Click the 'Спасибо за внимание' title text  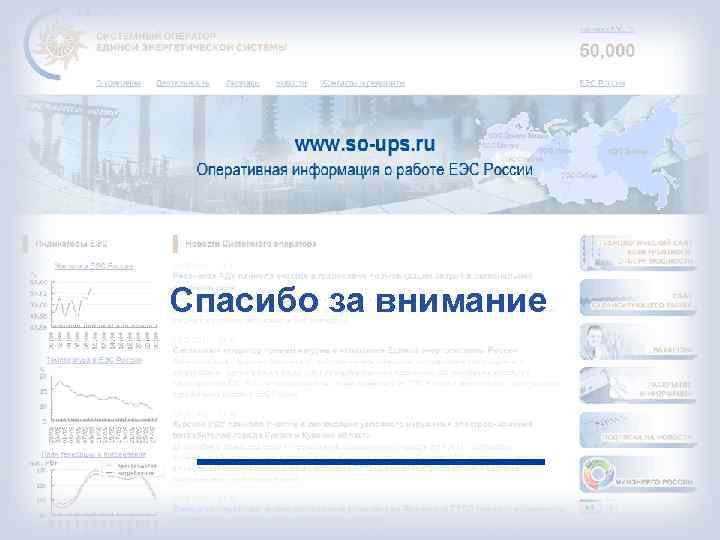tap(358, 300)
